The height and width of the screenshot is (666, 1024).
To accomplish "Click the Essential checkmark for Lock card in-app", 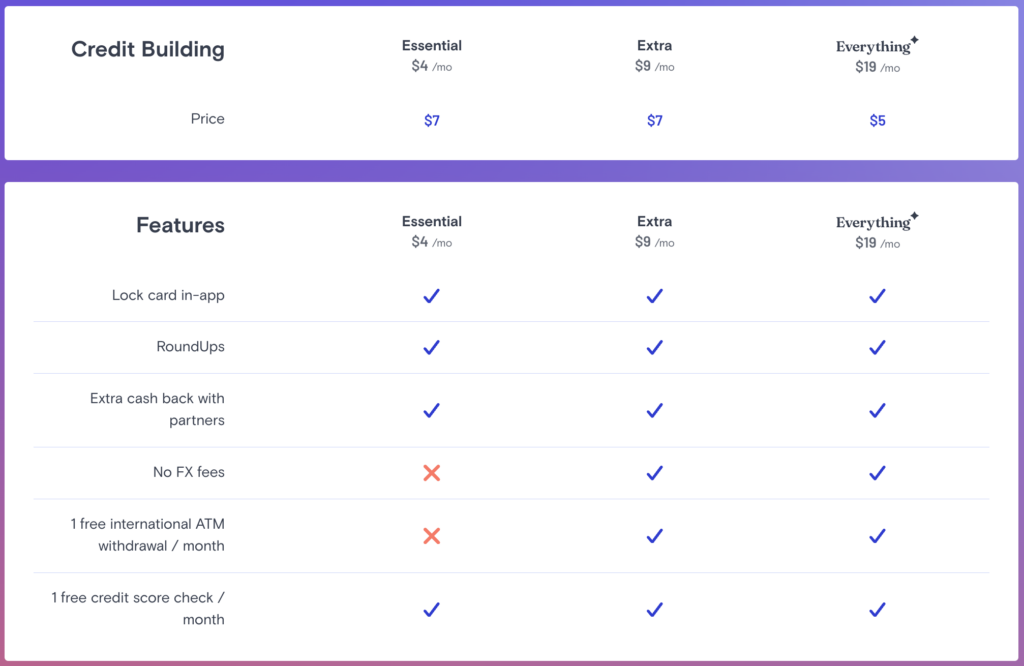I will click(x=431, y=296).
